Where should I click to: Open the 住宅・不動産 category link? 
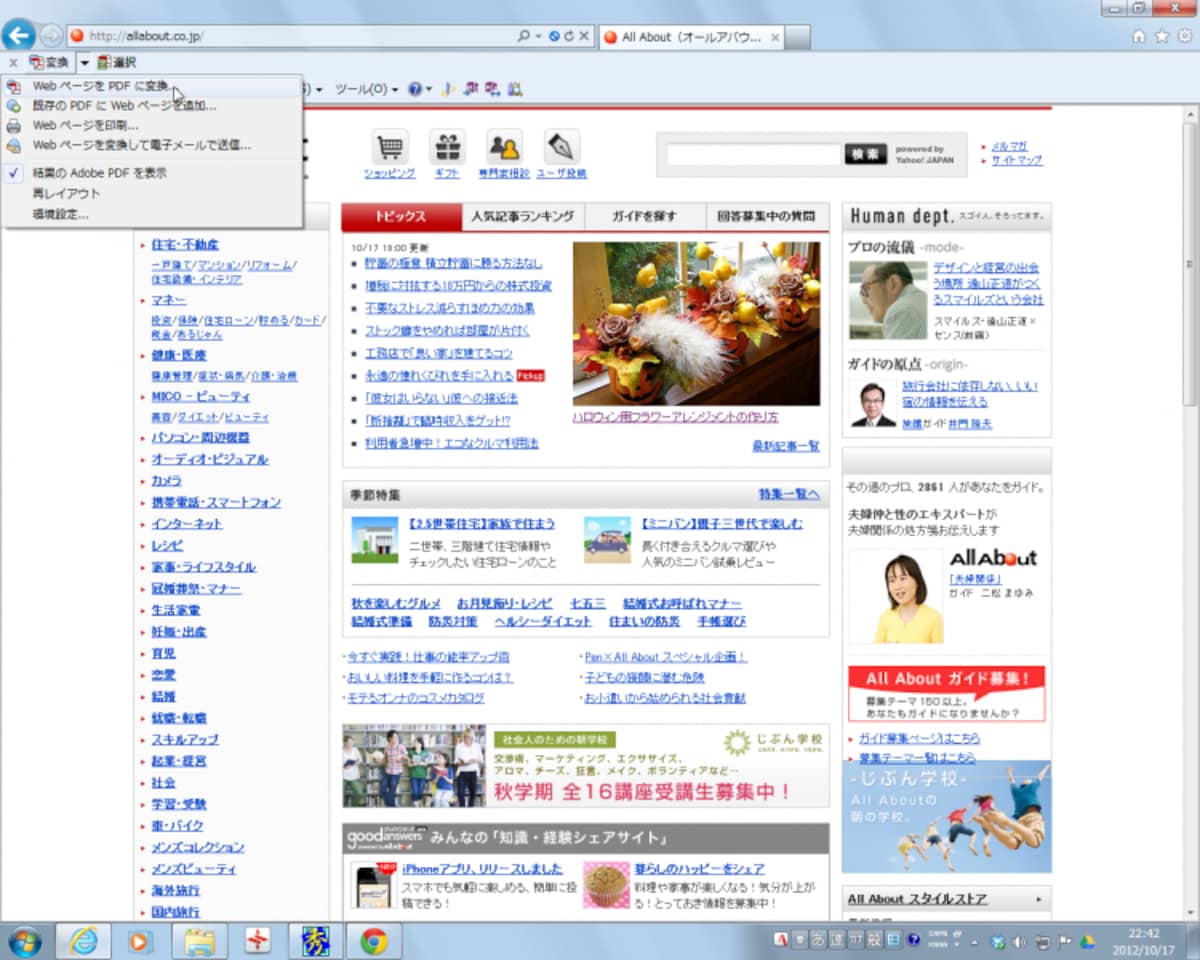coord(185,244)
